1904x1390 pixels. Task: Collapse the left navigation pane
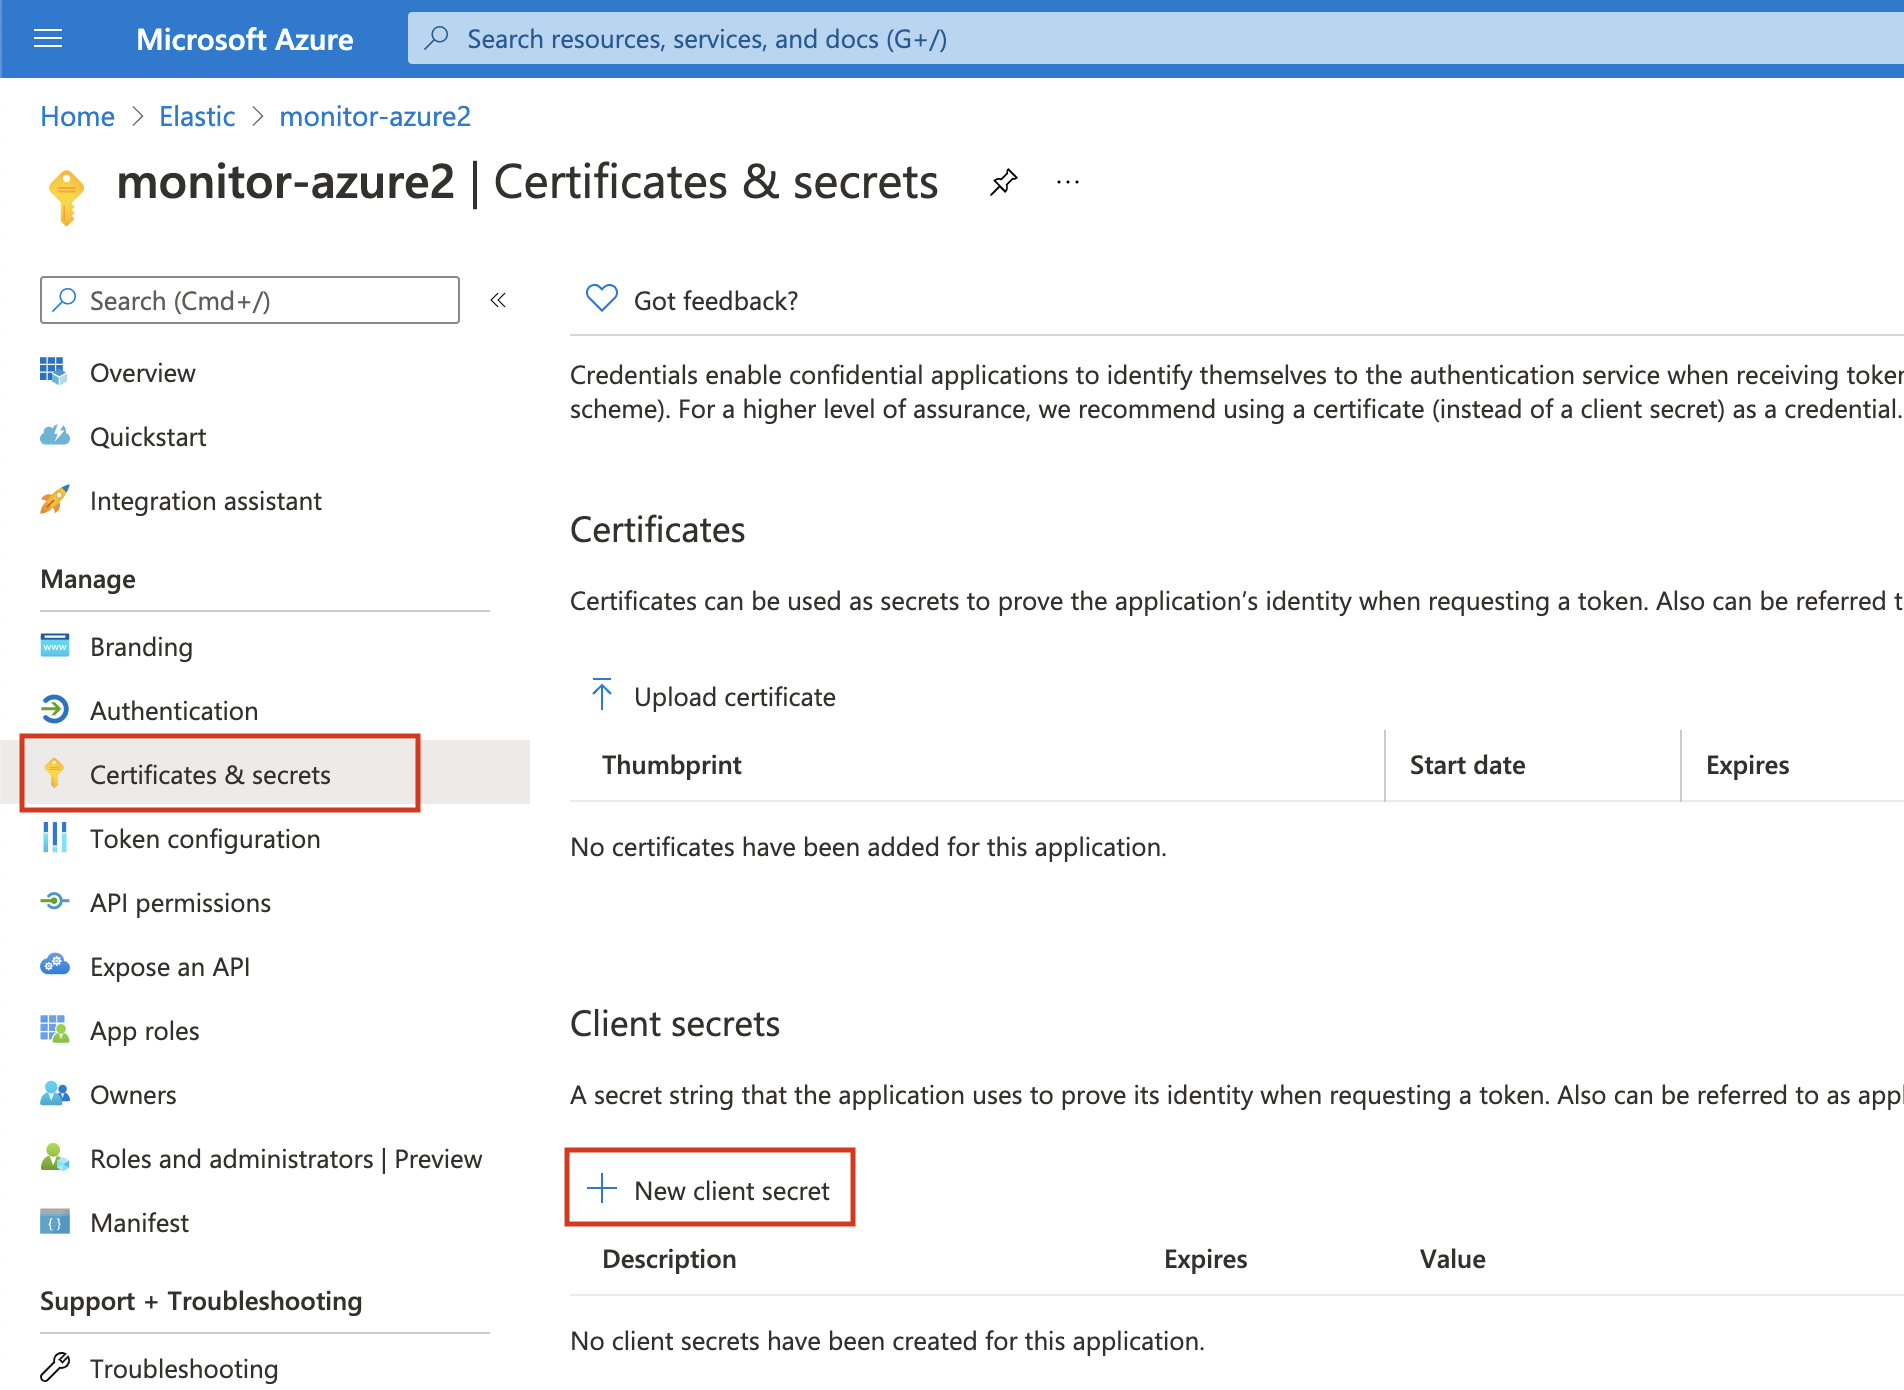point(498,299)
